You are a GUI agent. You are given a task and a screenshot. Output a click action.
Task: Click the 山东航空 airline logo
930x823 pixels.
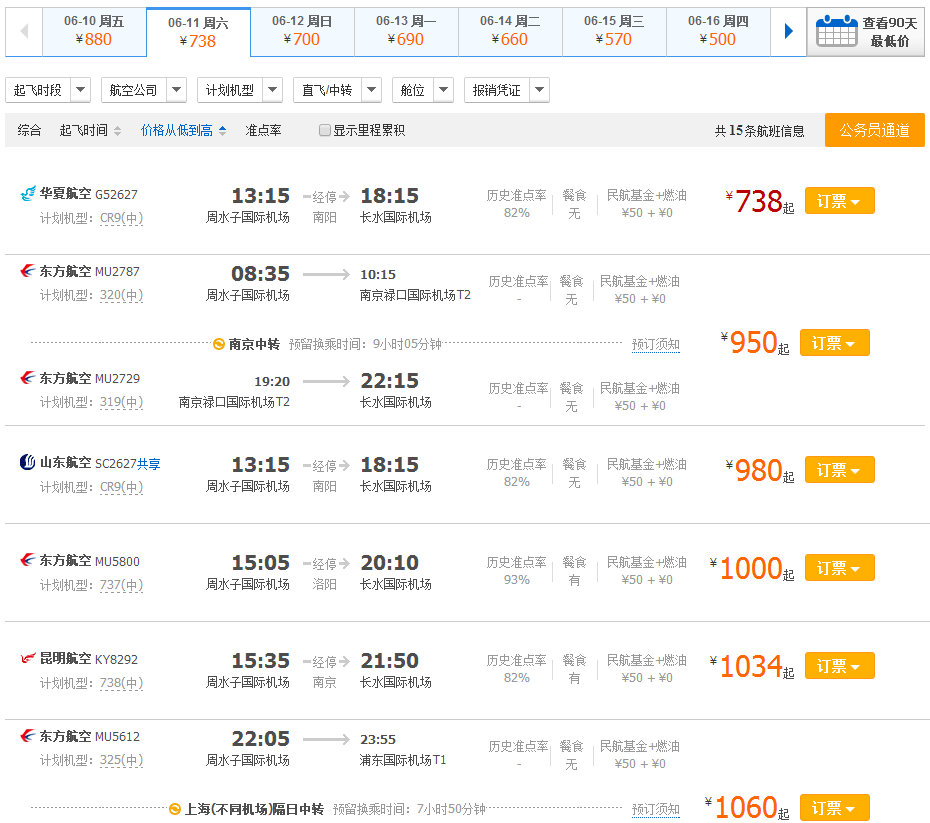[28, 462]
